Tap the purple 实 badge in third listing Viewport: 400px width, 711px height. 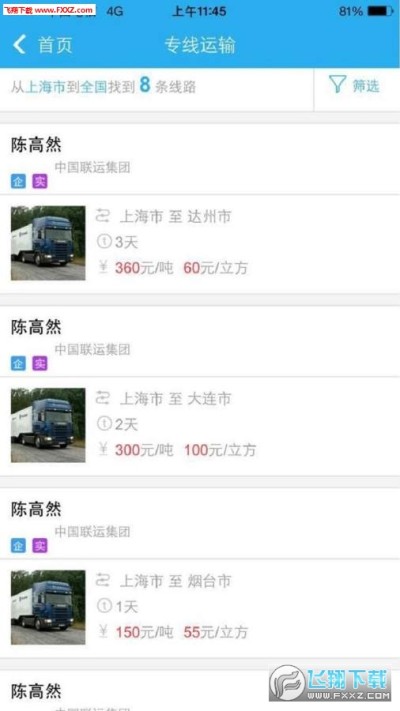tap(40, 545)
